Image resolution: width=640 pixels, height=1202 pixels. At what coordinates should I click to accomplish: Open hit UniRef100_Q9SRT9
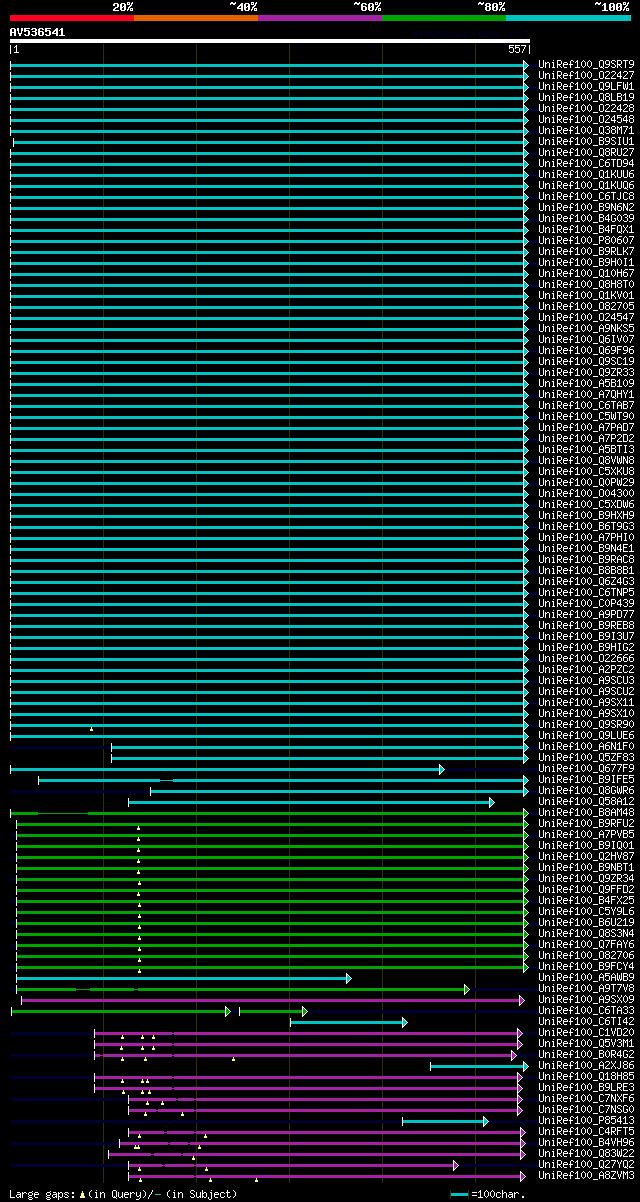(x=586, y=64)
